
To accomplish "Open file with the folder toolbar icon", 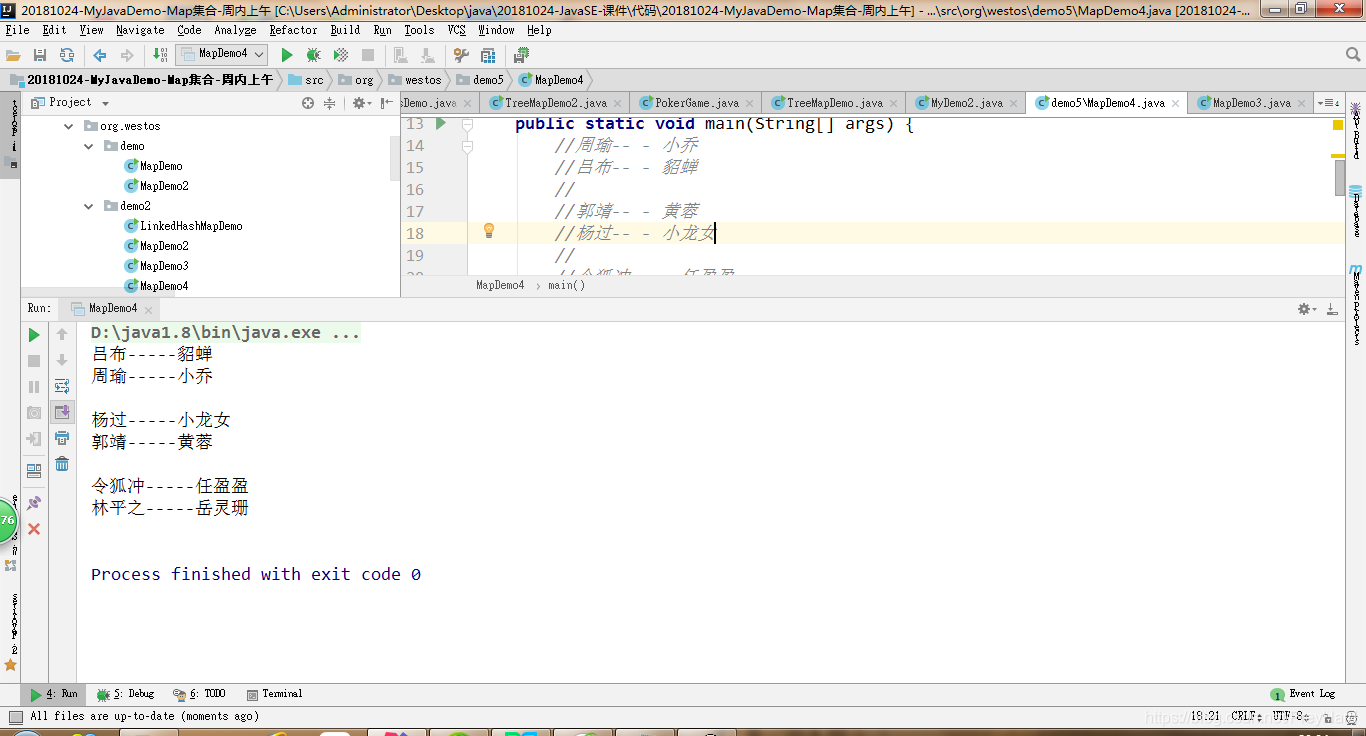I will (x=14, y=55).
